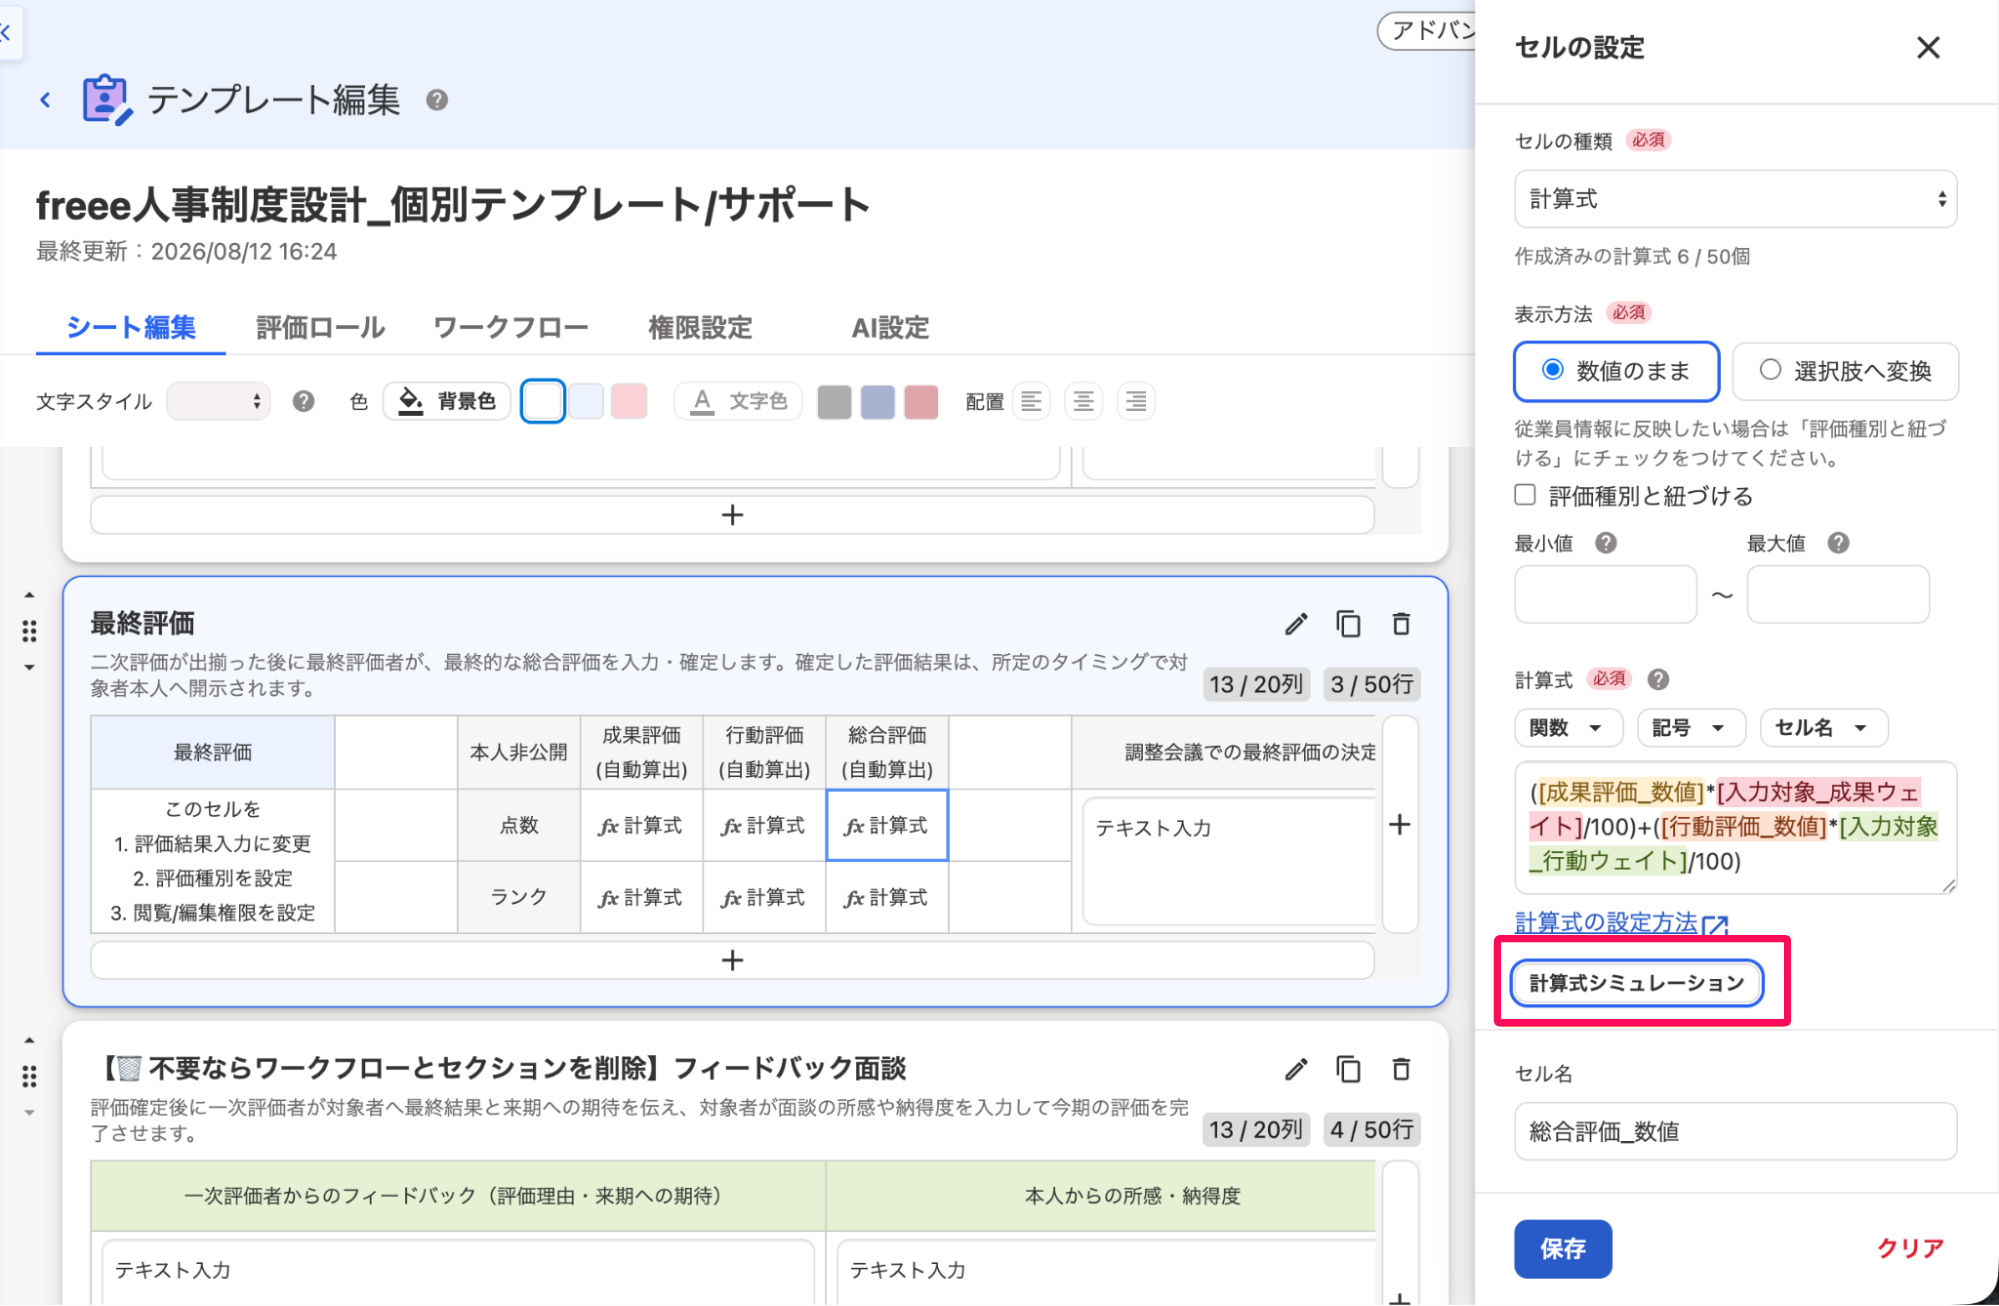Select 選択肢へ変換 display option

(1845, 371)
